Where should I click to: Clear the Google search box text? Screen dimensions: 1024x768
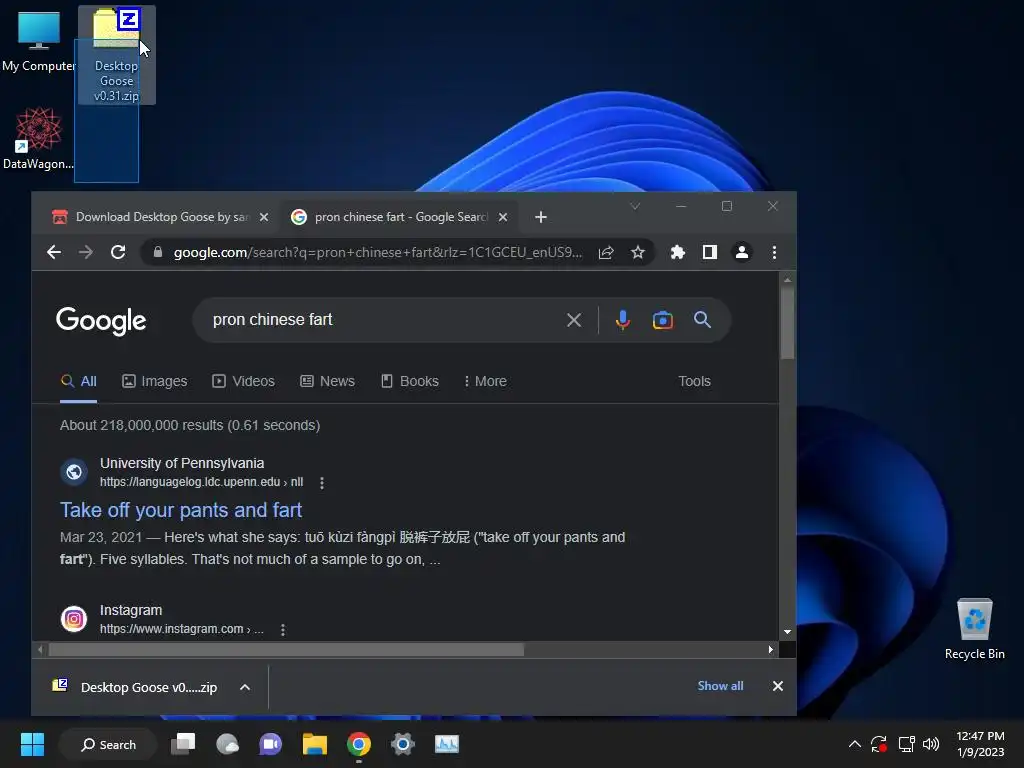pos(574,320)
